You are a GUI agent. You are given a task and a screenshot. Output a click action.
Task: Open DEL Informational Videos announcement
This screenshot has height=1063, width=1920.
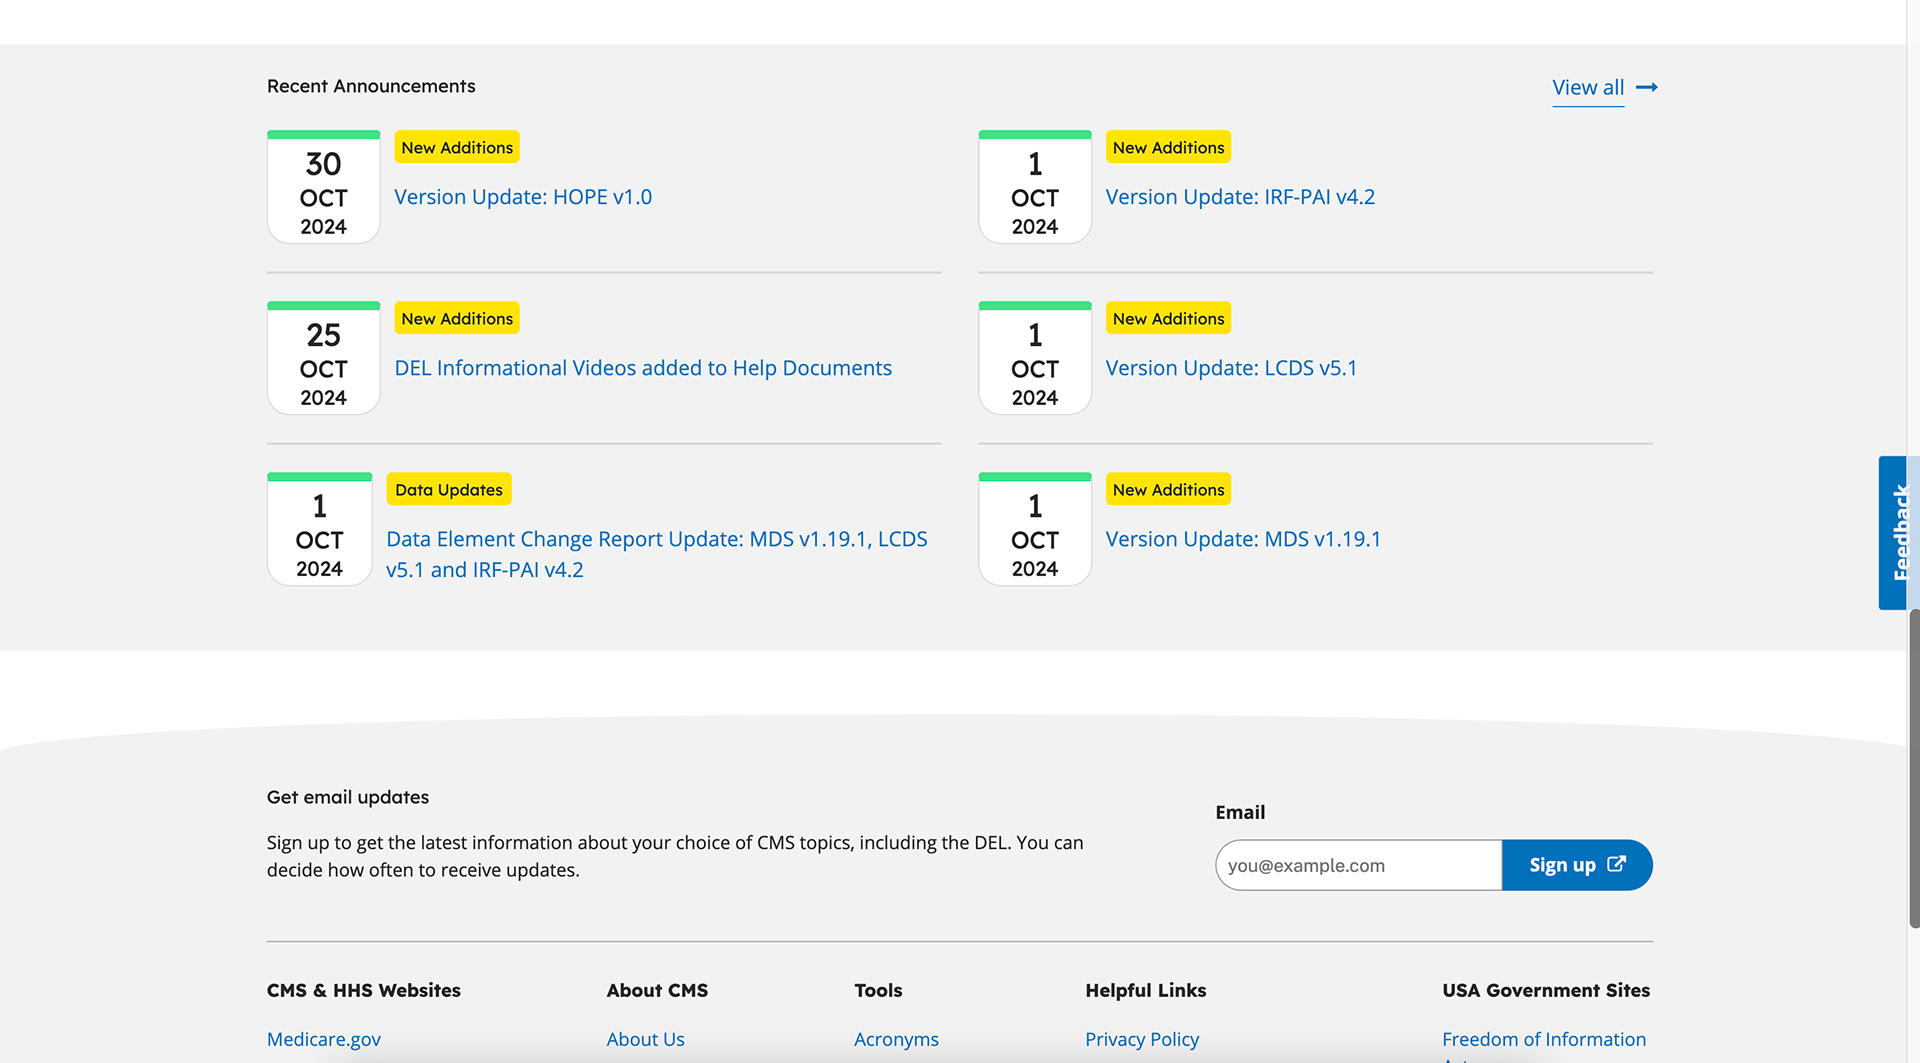point(643,368)
